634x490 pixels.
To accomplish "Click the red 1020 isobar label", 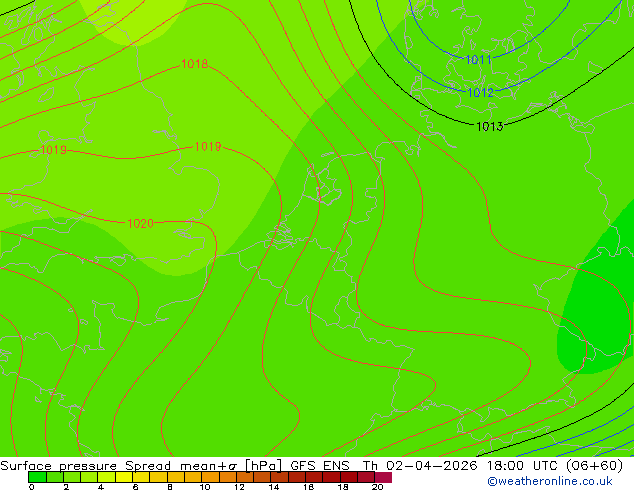I will click(x=140, y=224).
